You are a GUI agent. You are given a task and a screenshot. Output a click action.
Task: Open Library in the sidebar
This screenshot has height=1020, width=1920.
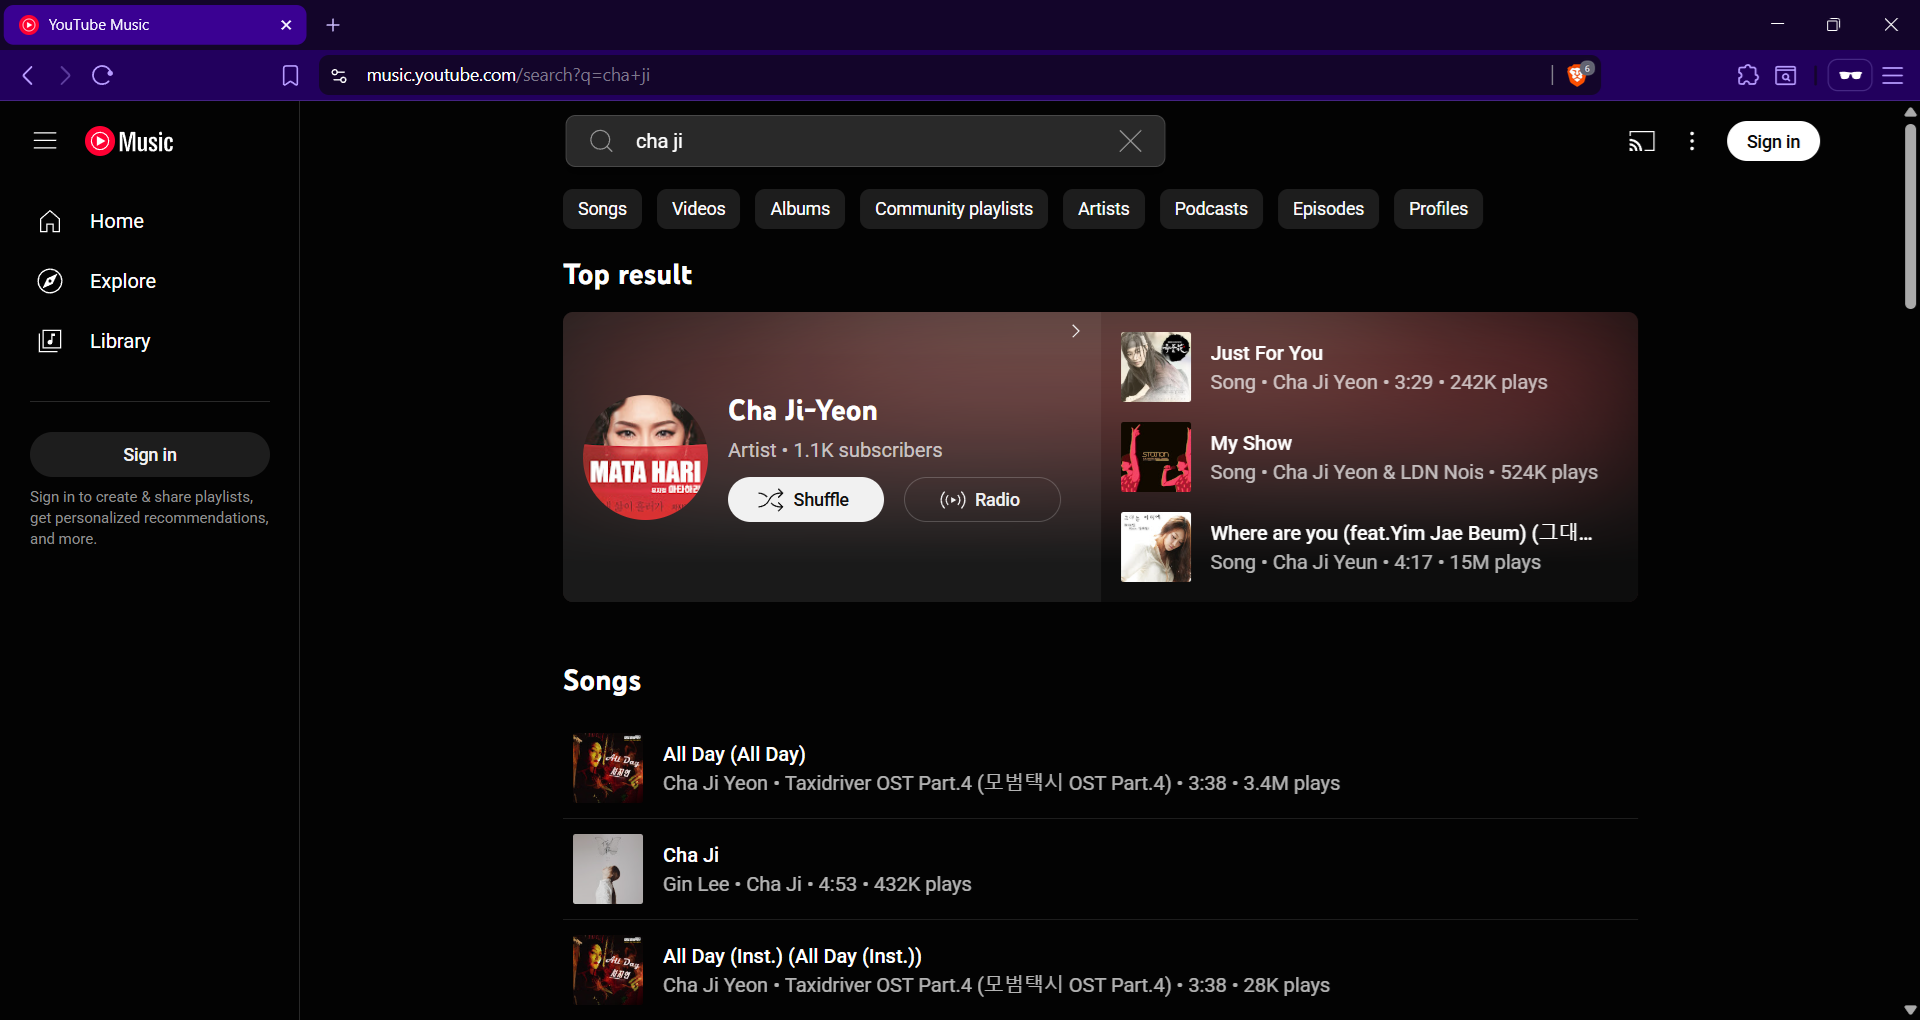coord(150,341)
